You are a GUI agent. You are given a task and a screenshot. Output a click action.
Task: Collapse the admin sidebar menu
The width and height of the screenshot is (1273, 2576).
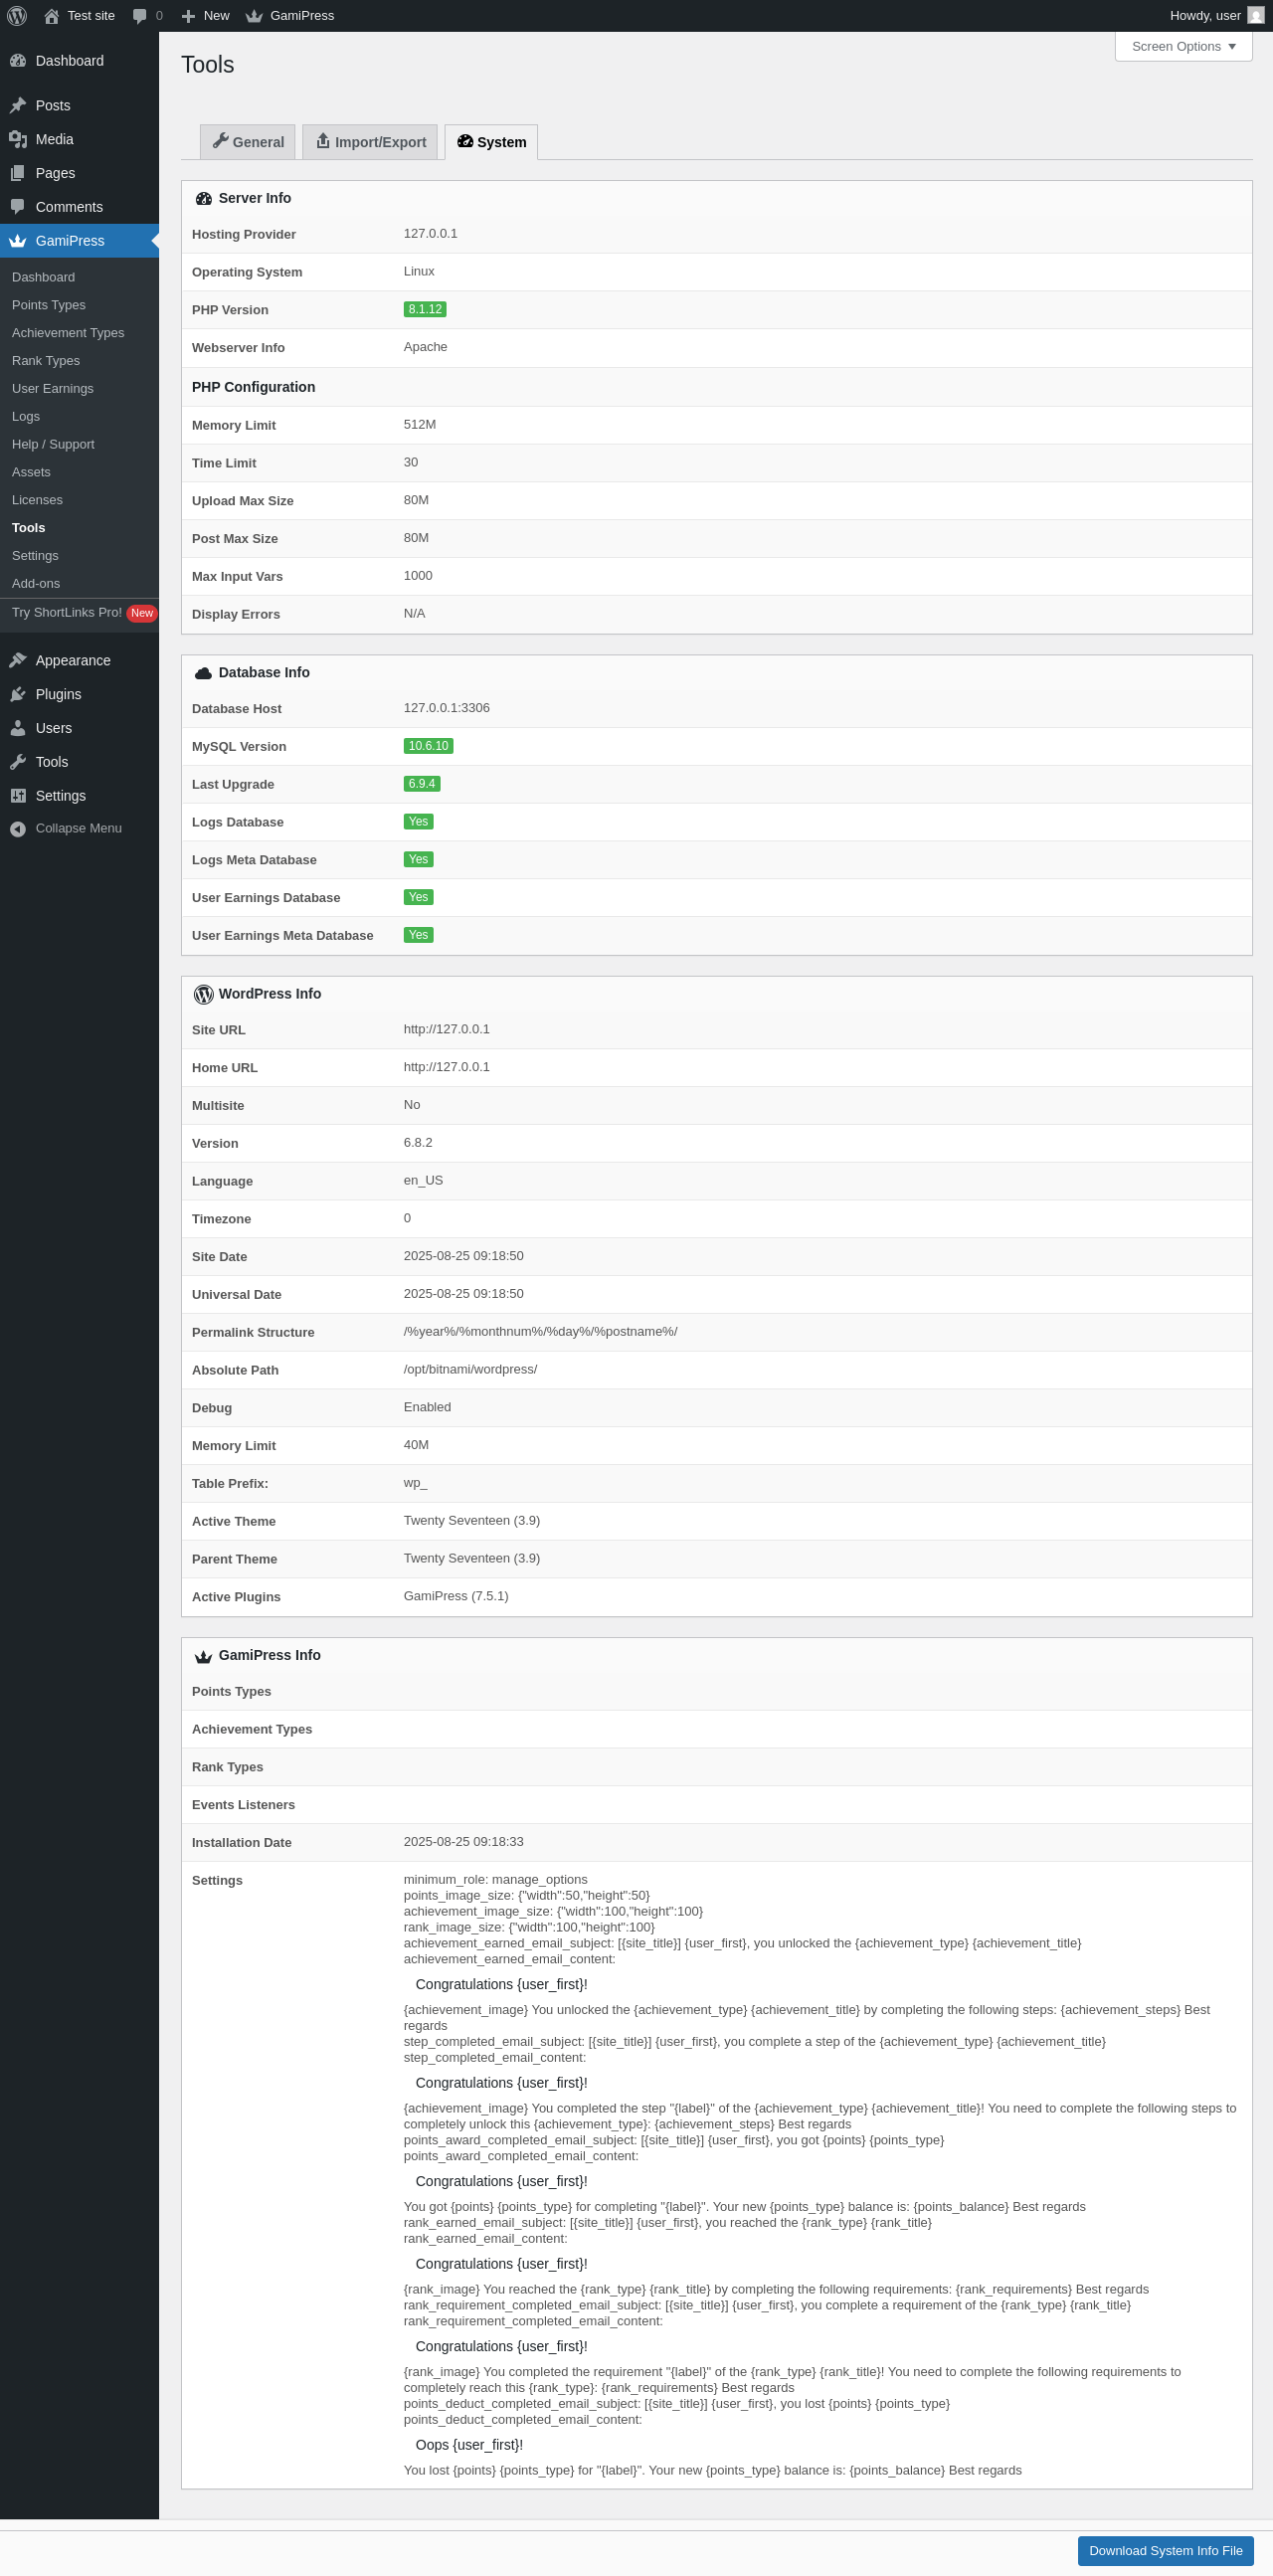tap(66, 828)
